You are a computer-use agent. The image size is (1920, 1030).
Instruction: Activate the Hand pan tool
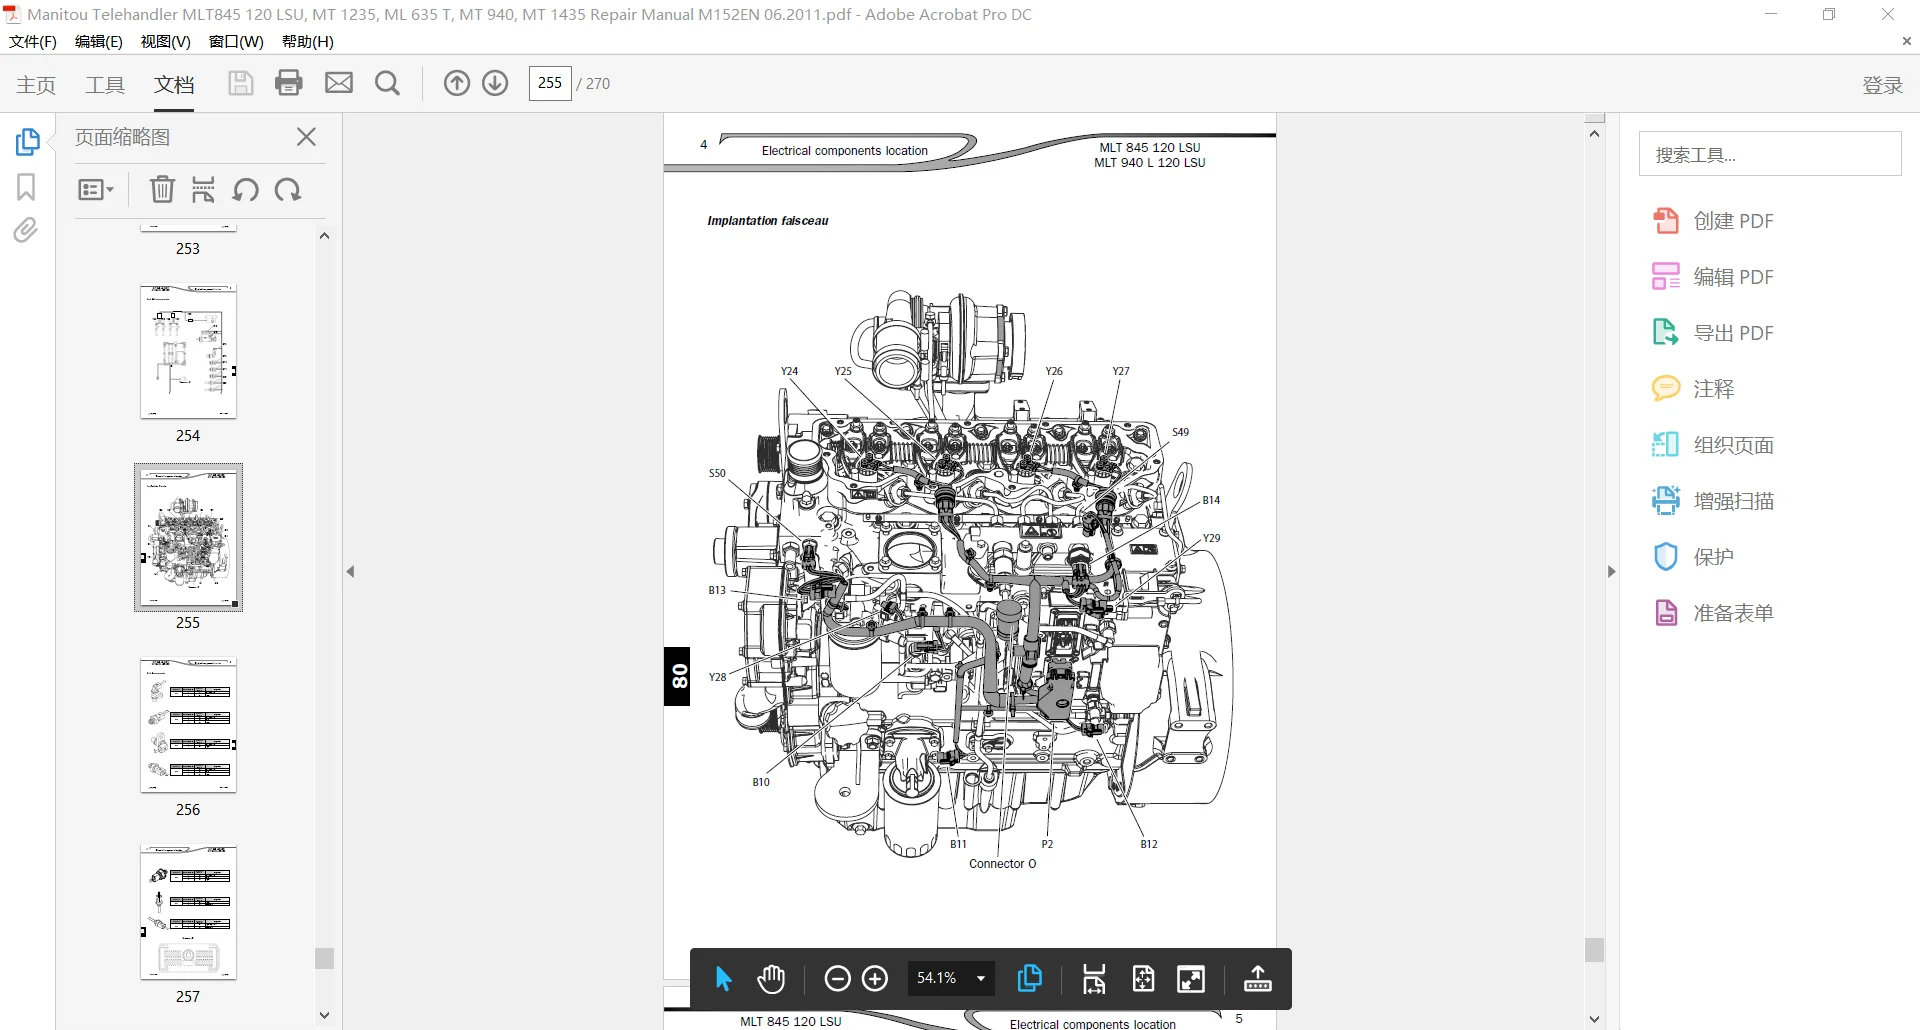point(771,979)
